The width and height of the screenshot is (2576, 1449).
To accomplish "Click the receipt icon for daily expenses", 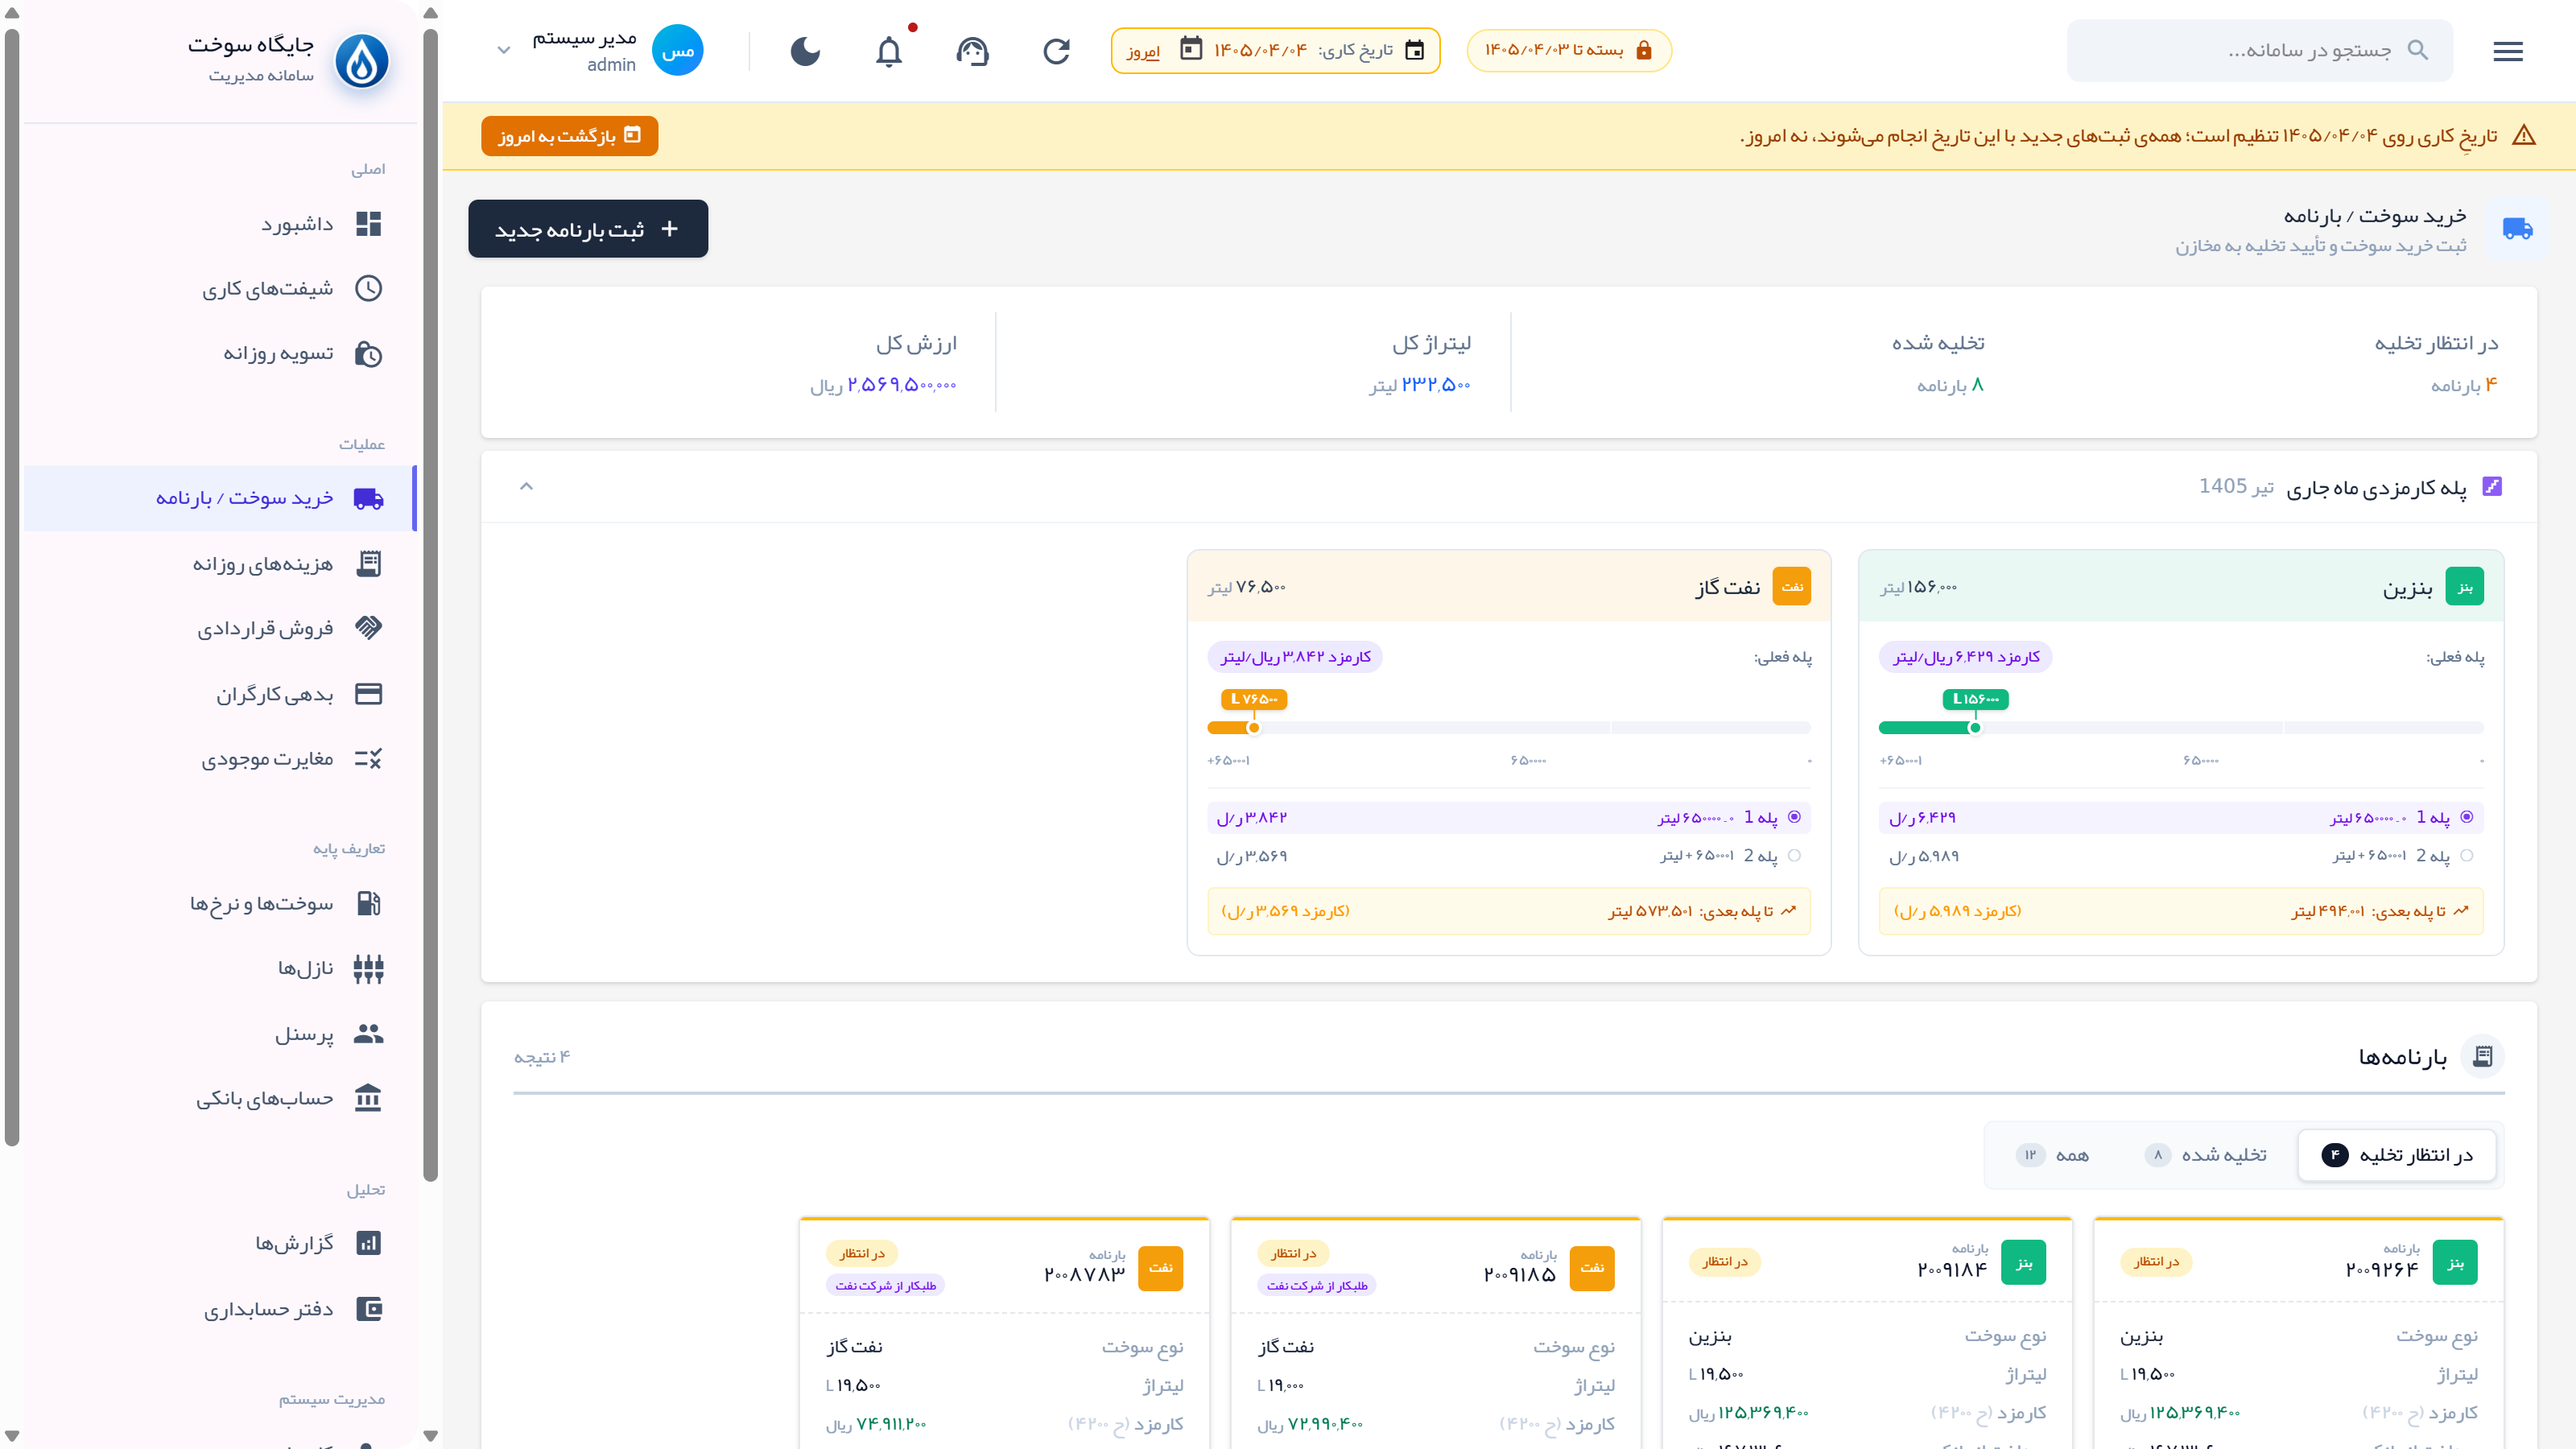I will point(368,564).
